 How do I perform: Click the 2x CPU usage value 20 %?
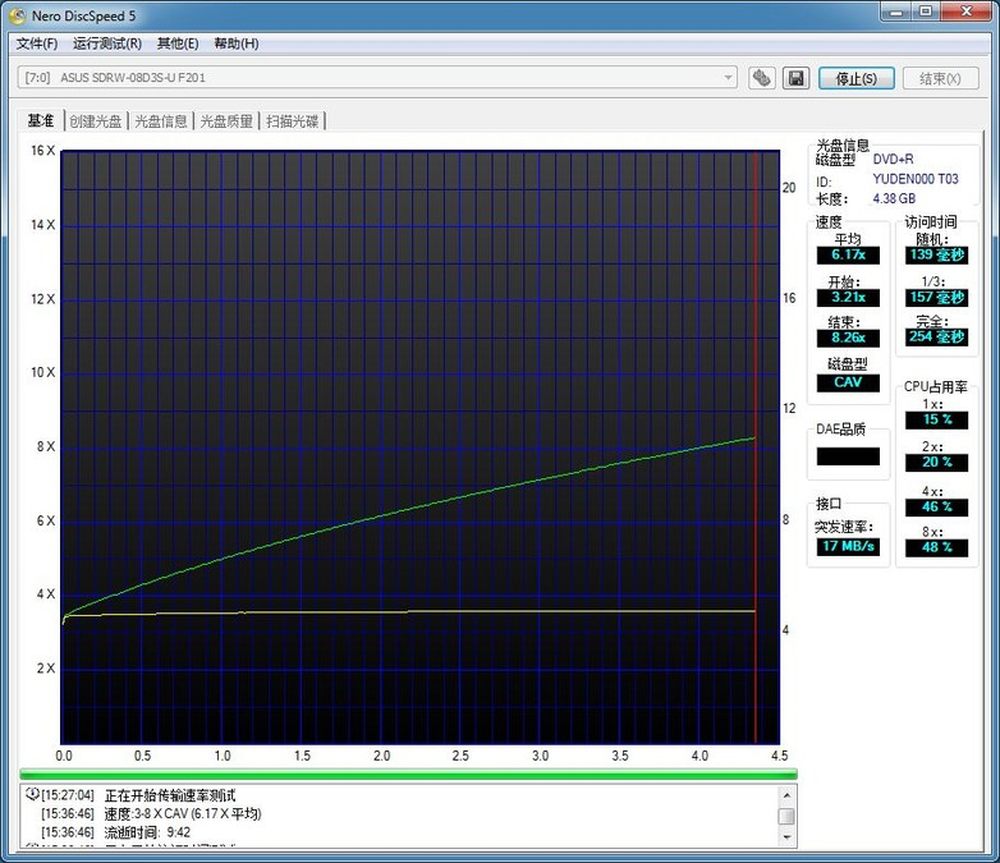pos(937,462)
